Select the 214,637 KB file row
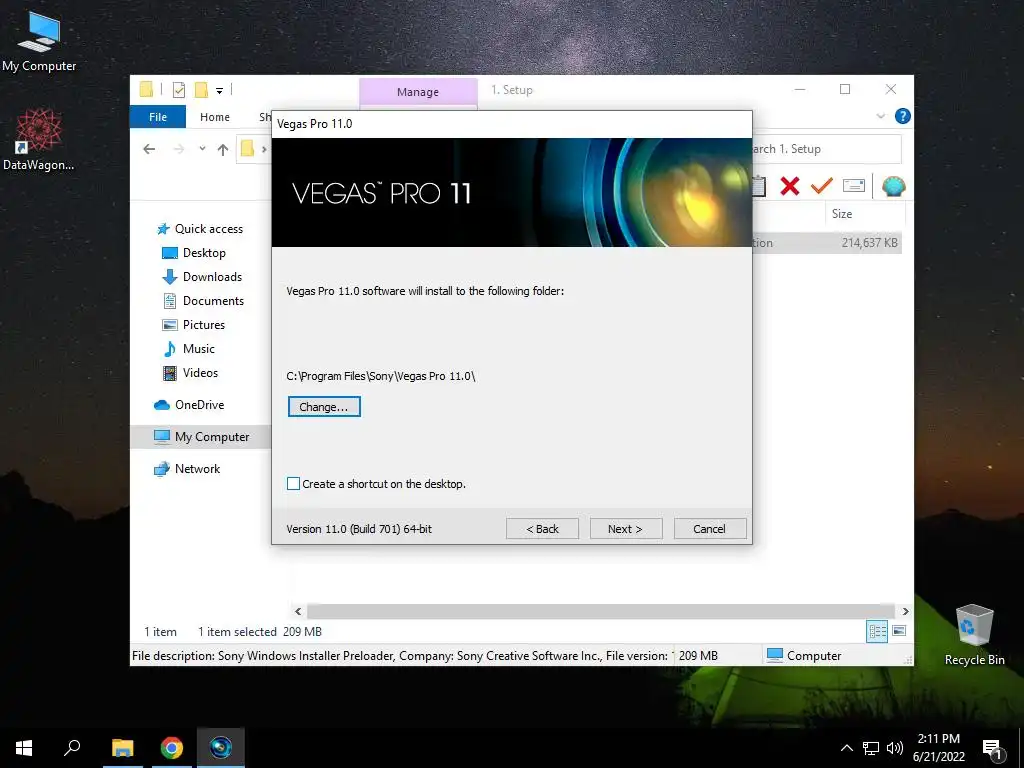The height and width of the screenshot is (768, 1024). click(827, 243)
